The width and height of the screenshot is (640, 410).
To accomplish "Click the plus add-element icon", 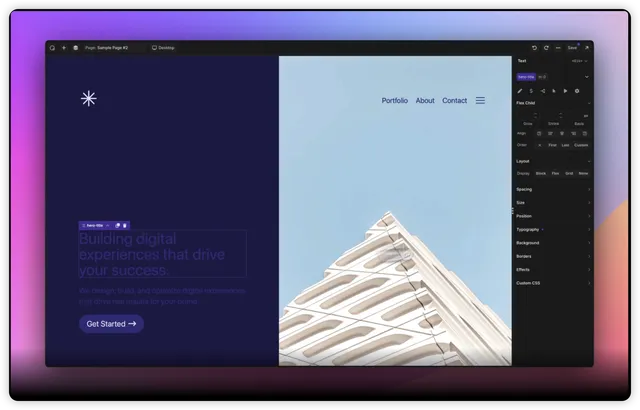I will click(64, 47).
